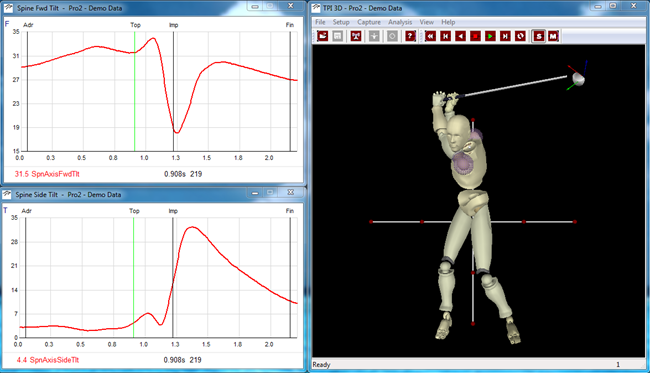Click the golf club head in 3D view
The width and height of the screenshot is (650, 373).
coord(578,78)
